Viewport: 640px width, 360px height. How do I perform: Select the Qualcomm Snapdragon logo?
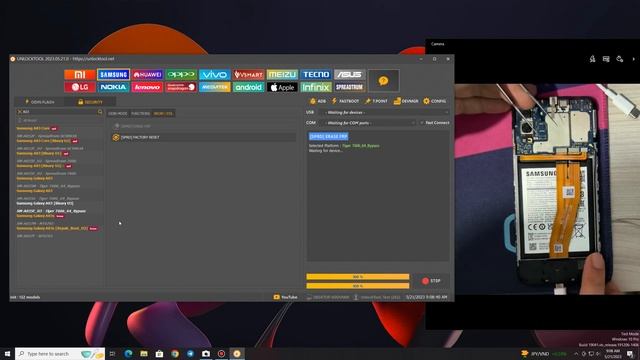click(181, 87)
